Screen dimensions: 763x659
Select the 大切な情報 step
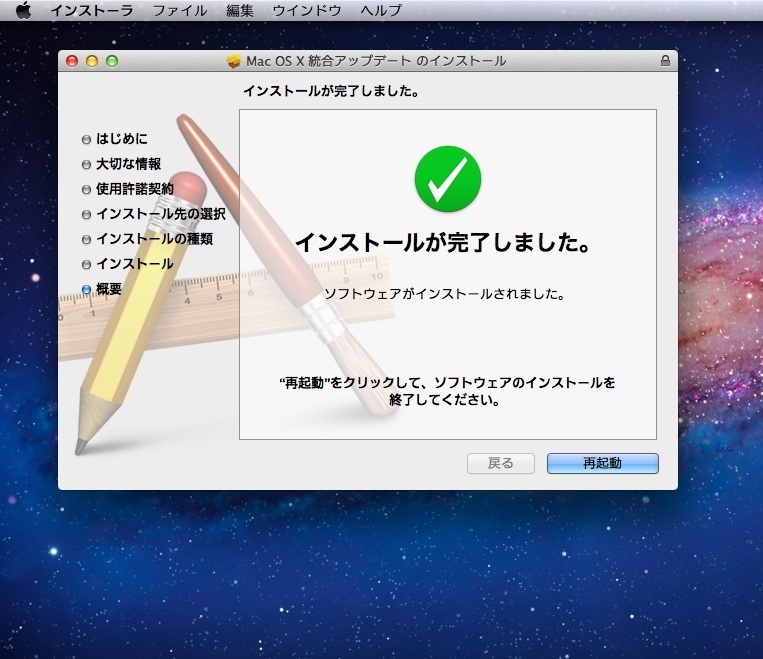point(128,164)
